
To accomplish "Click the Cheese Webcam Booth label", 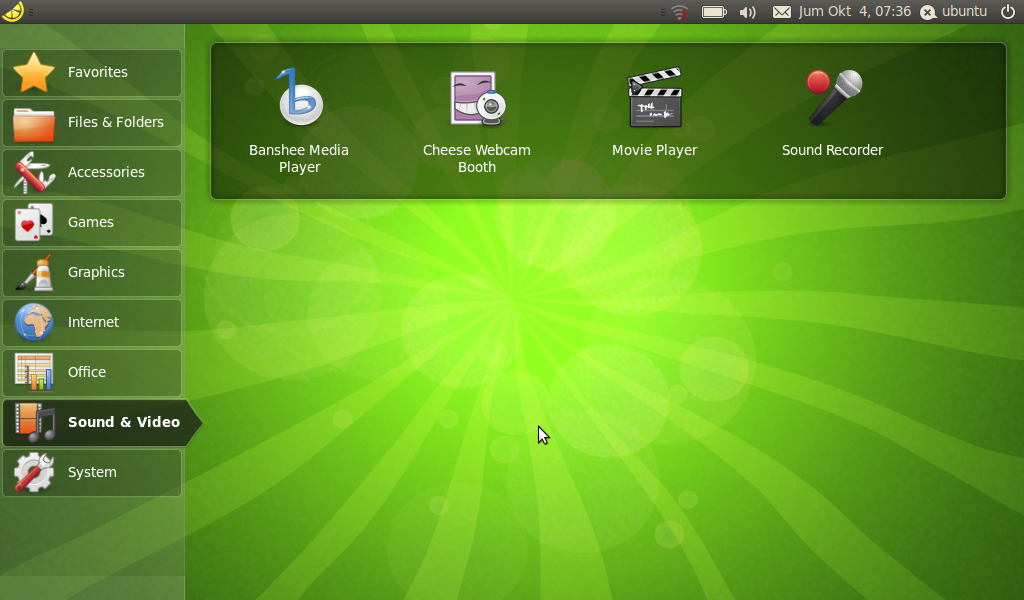I will pyautogui.click(x=477, y=159).
